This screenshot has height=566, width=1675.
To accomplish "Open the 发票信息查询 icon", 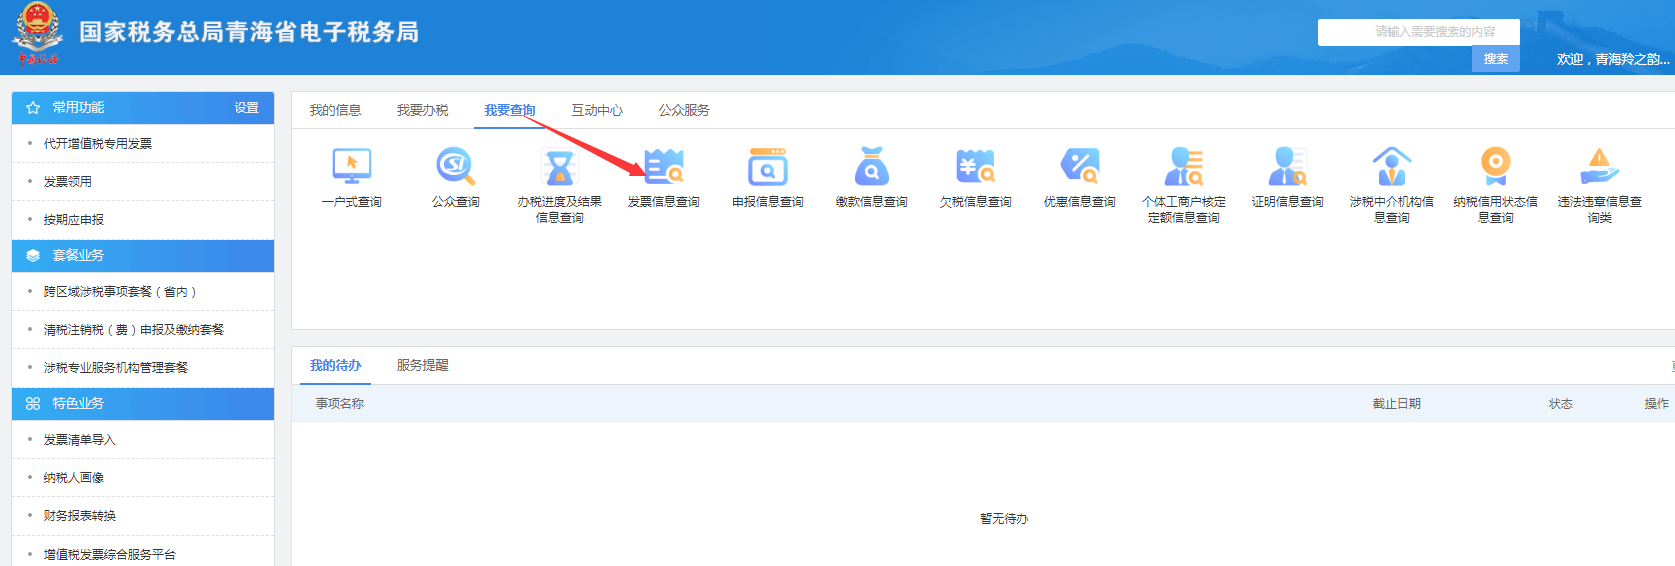I will (x=664, y=166).
